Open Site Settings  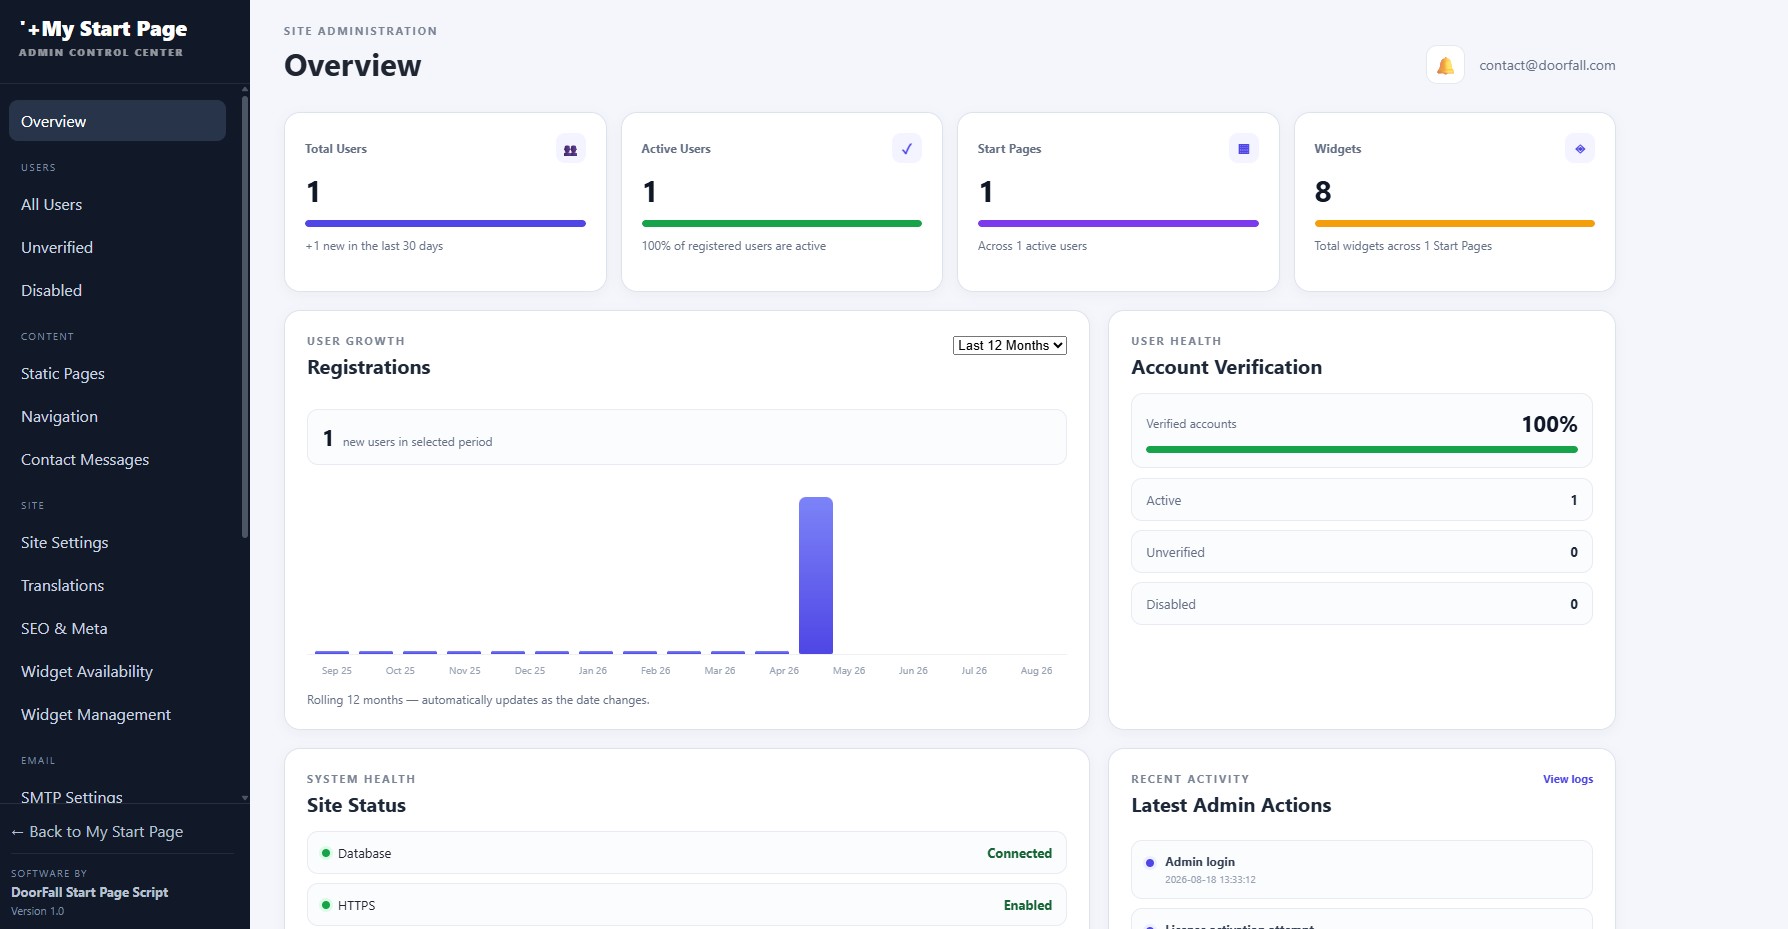point(117,542)
